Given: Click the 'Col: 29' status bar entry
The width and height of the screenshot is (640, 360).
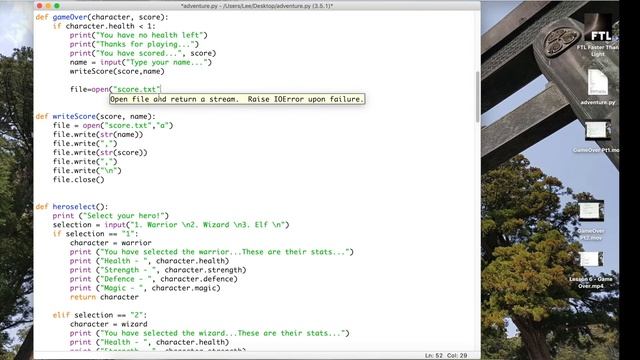Looking at the screenshot, I should coord(457,356).
